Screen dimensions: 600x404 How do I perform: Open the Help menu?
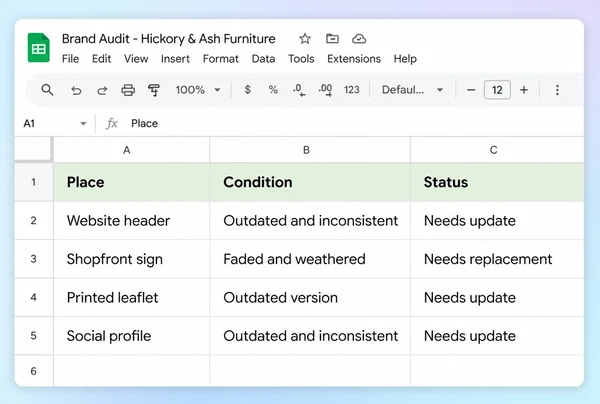click(x=405, y=59)
